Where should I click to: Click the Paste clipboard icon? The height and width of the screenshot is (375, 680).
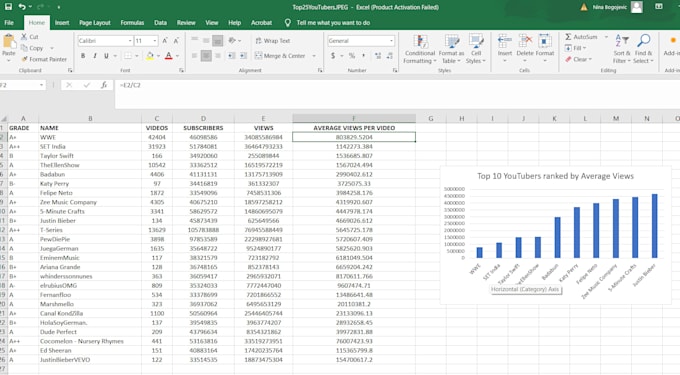tap(9, 42)
